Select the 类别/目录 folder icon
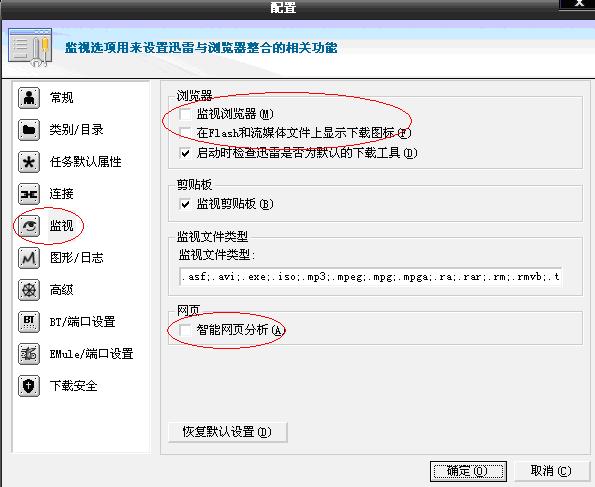 coord(29,129)
